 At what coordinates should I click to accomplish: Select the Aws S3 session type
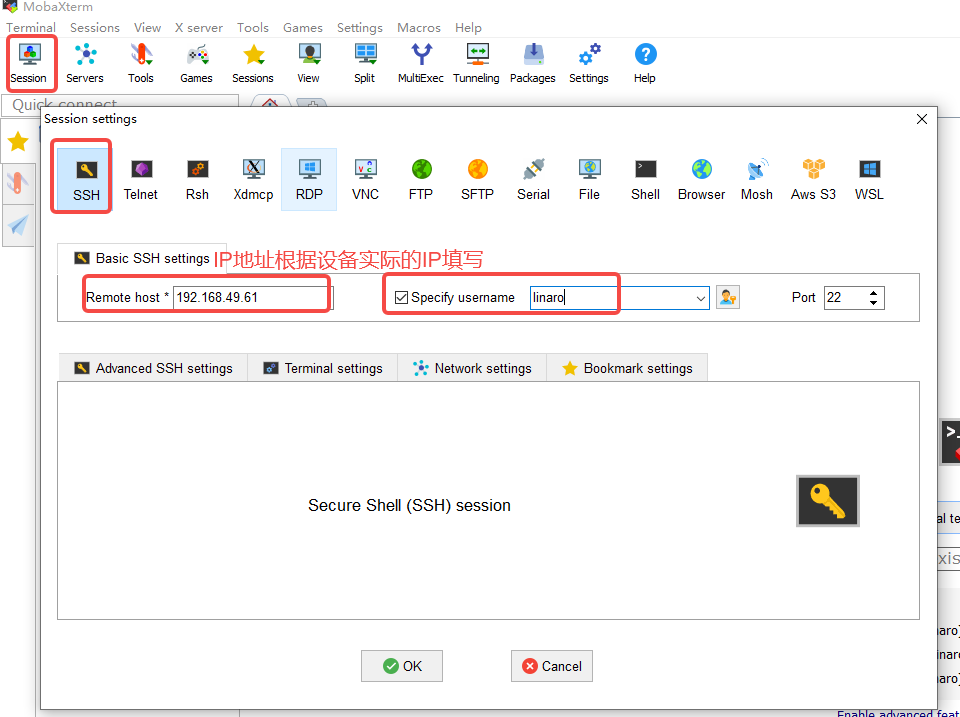coord(813,179)
